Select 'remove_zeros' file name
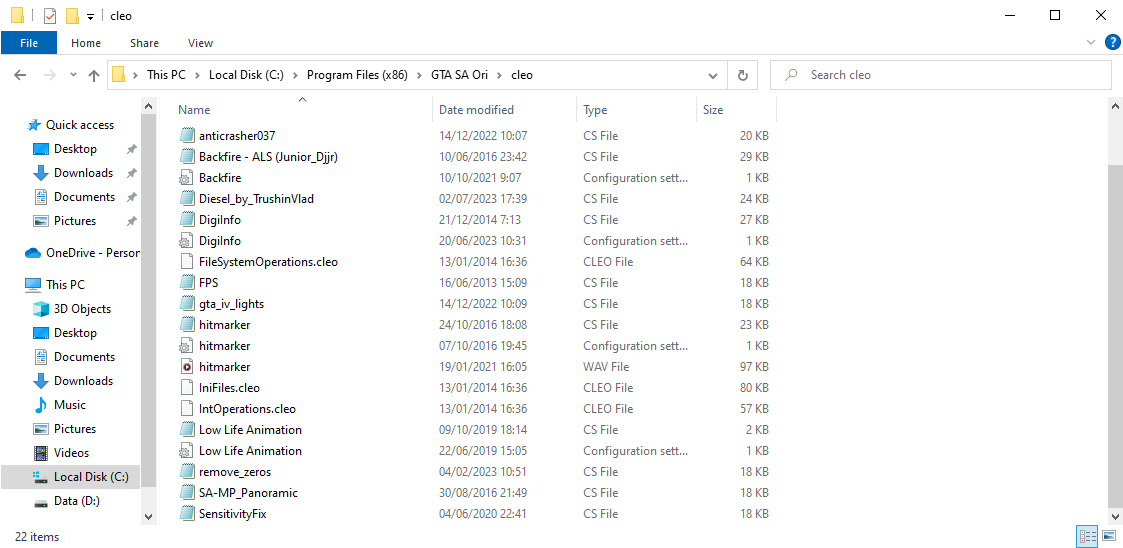Viewport: 1123px width, 548px height. [x=235, y=472]
